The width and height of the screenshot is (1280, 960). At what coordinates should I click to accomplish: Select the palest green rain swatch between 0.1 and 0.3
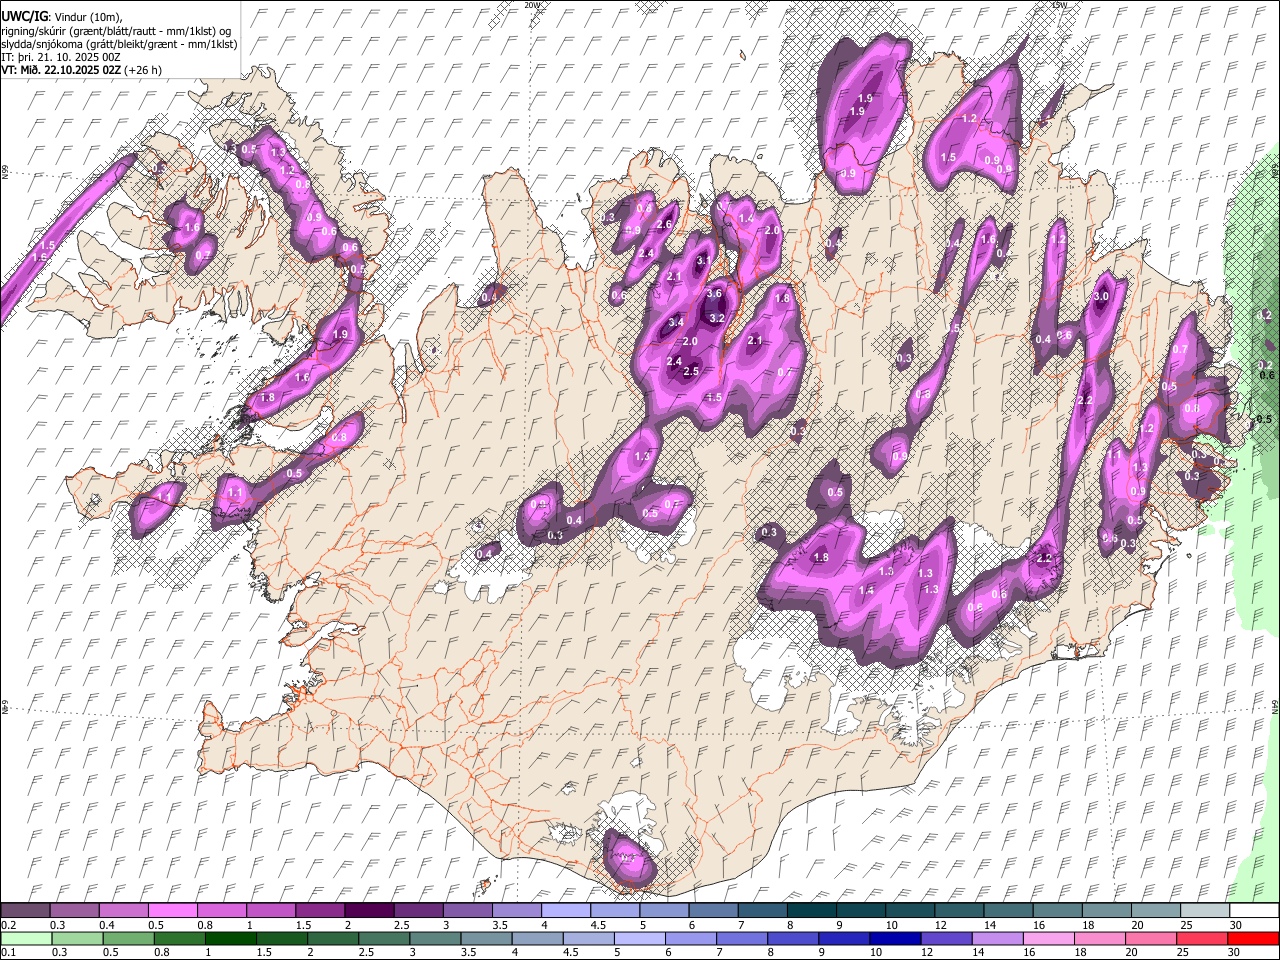coord(27,938)
